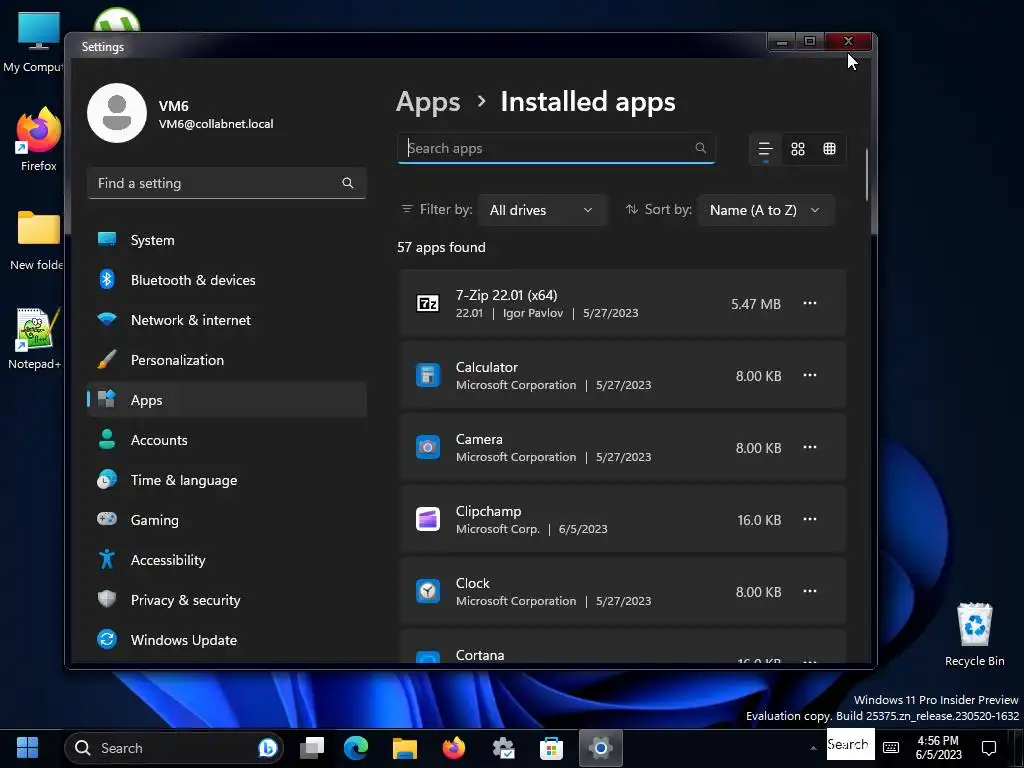Select Notepad++ desktop shortcut

35,339
